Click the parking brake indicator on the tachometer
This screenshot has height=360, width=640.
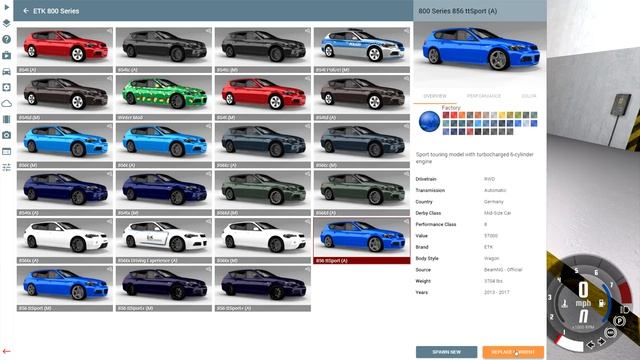[619, 321]
